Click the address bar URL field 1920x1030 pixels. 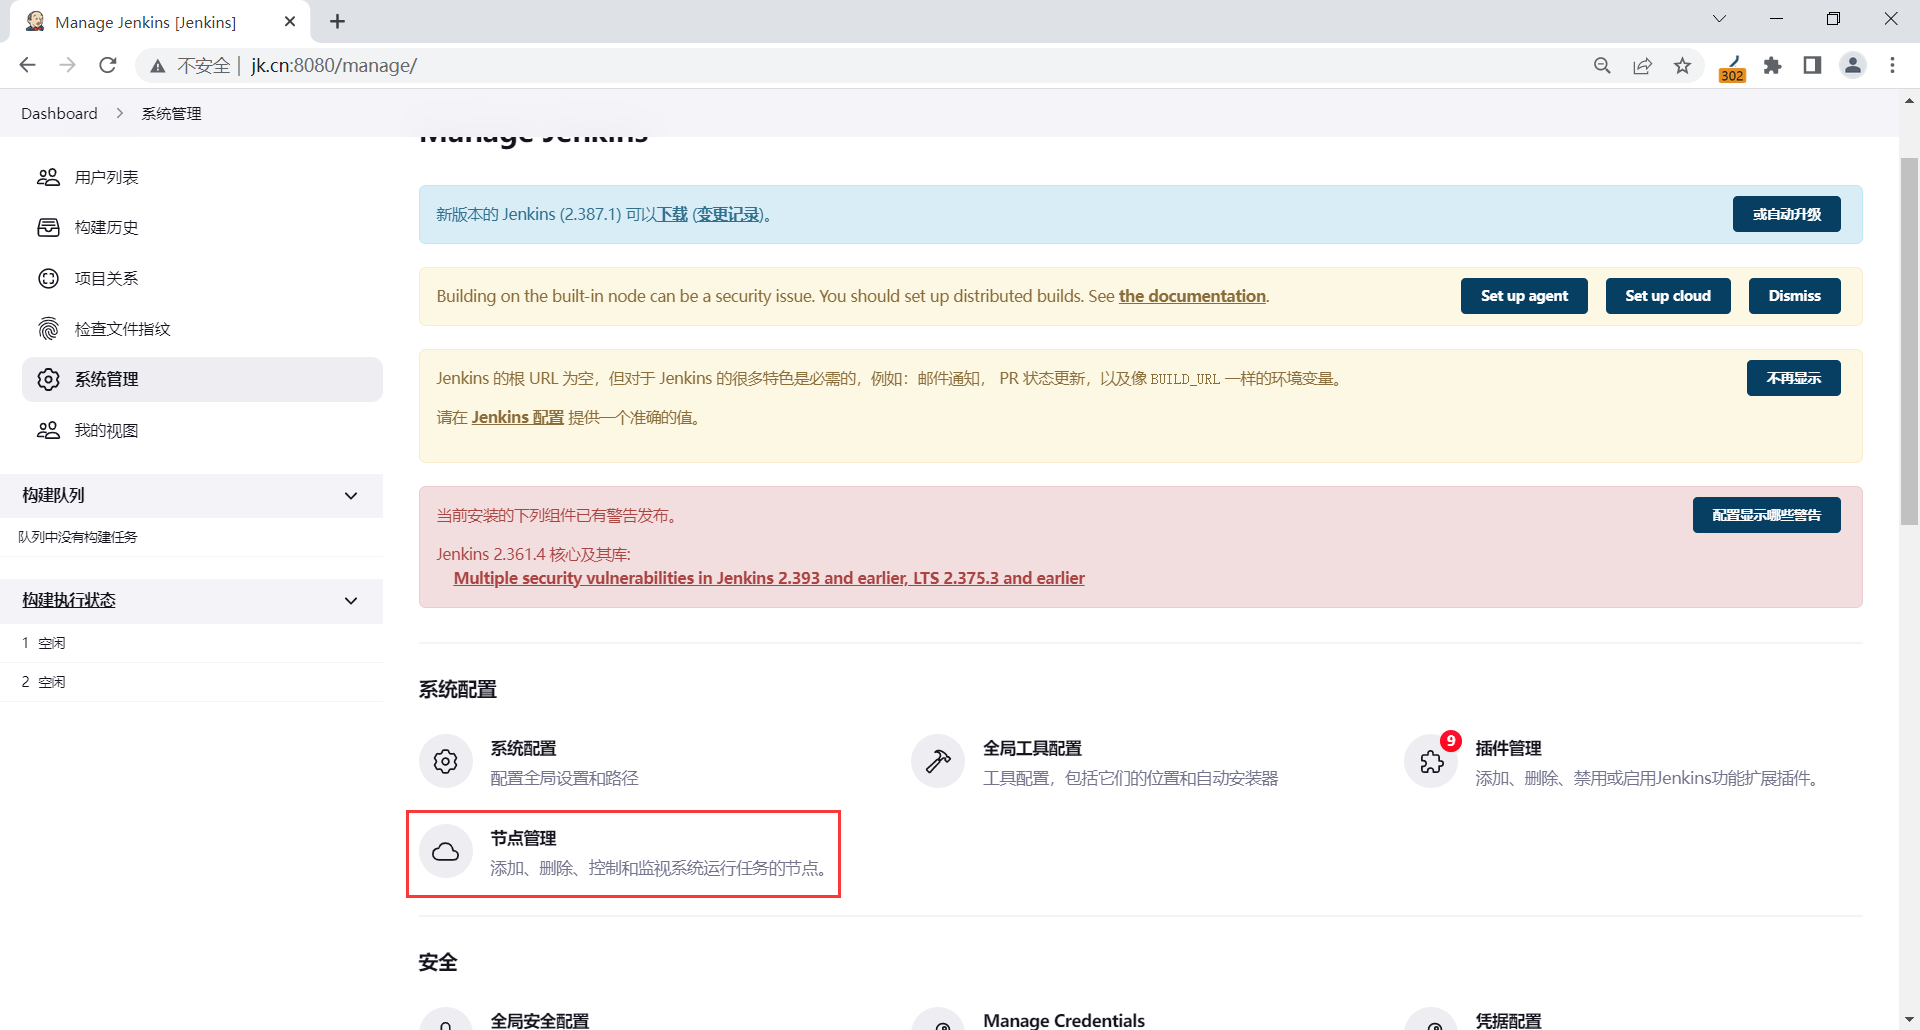tap(910, 65)
